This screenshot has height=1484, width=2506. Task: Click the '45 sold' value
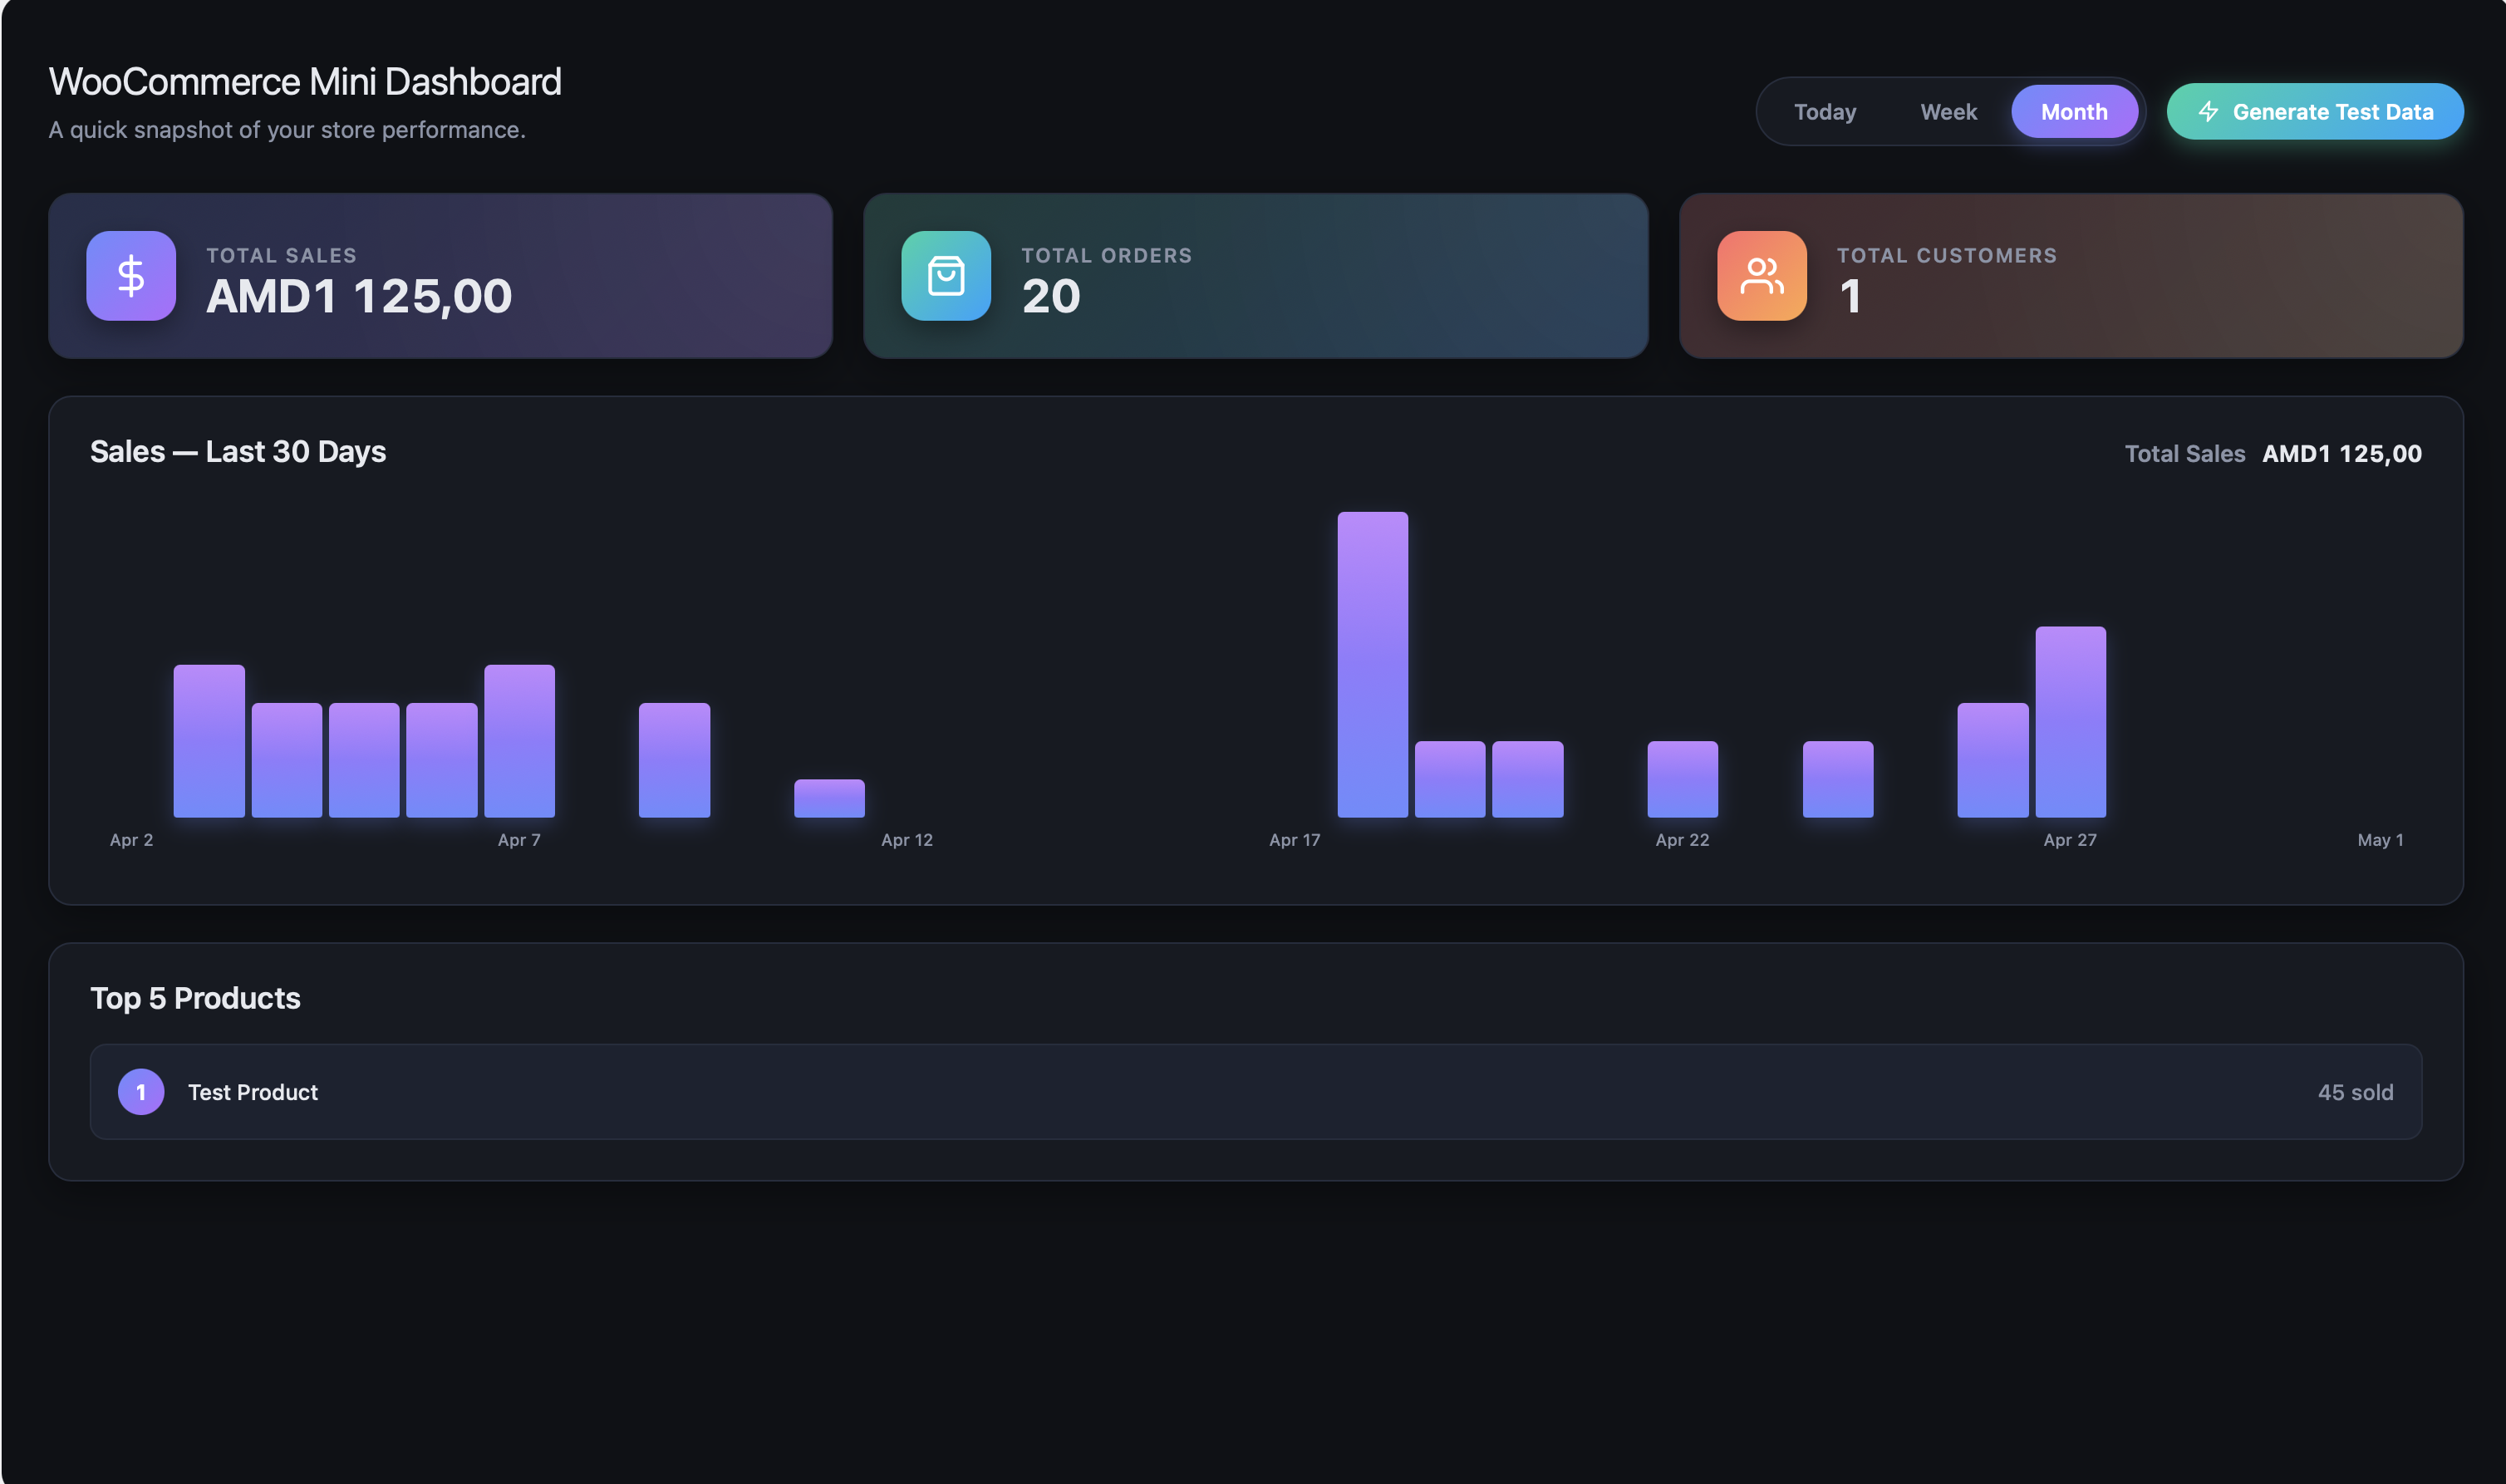point(2355,1092)
